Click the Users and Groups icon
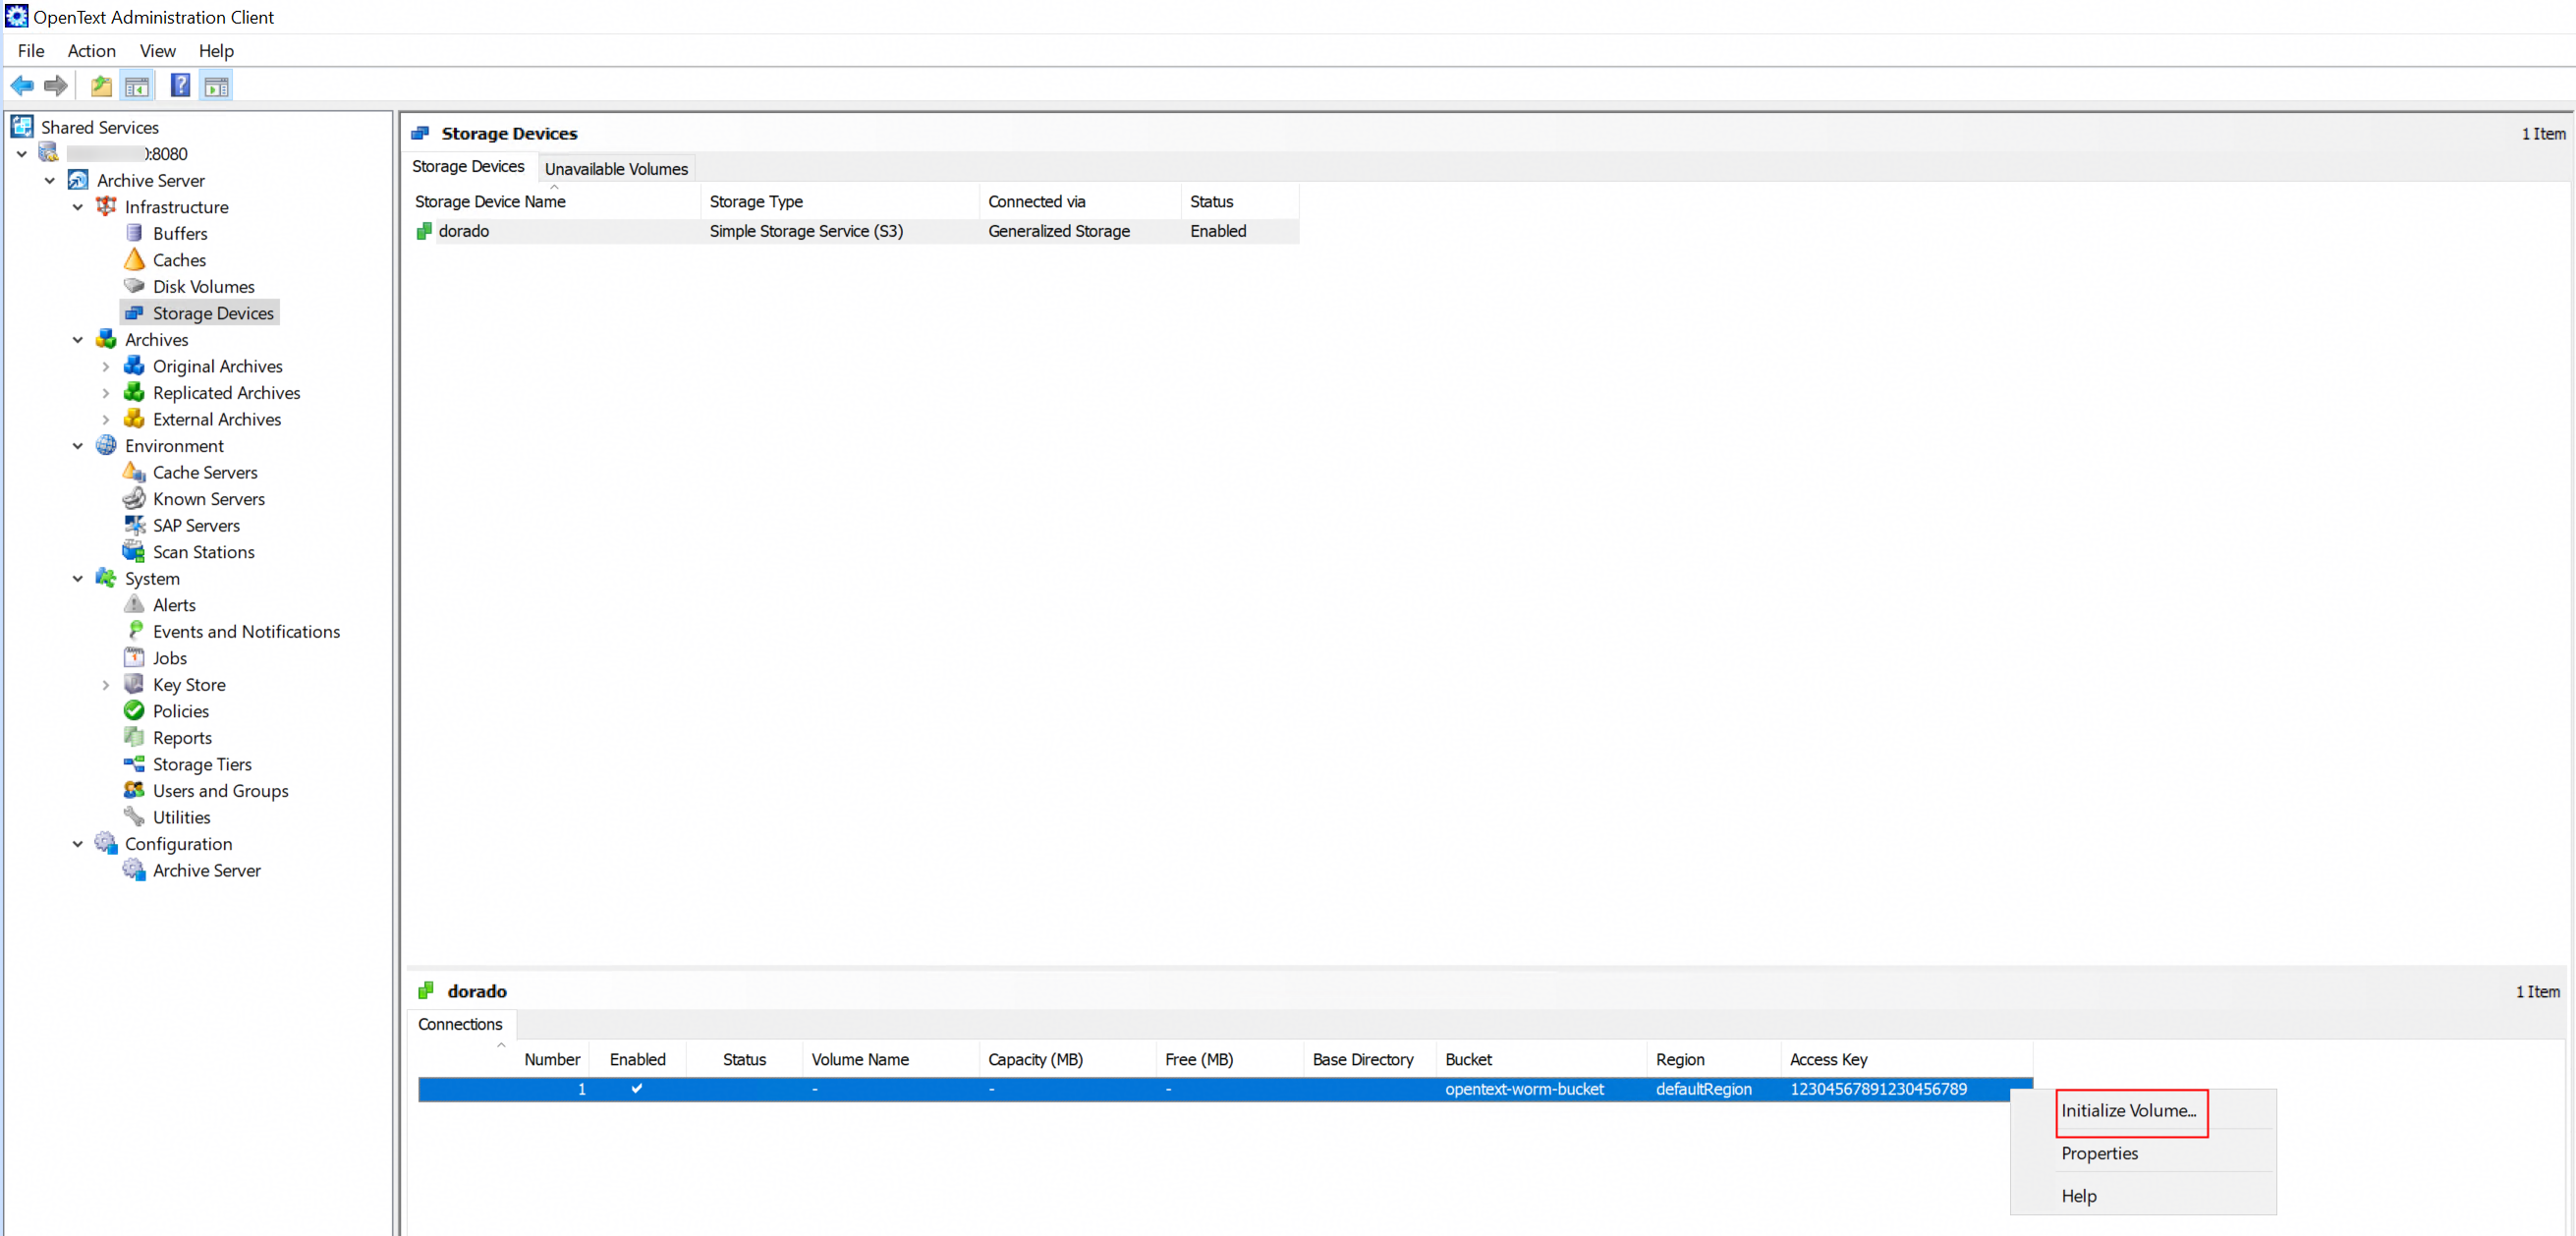 pyautogui.click(x=134, y=791)
